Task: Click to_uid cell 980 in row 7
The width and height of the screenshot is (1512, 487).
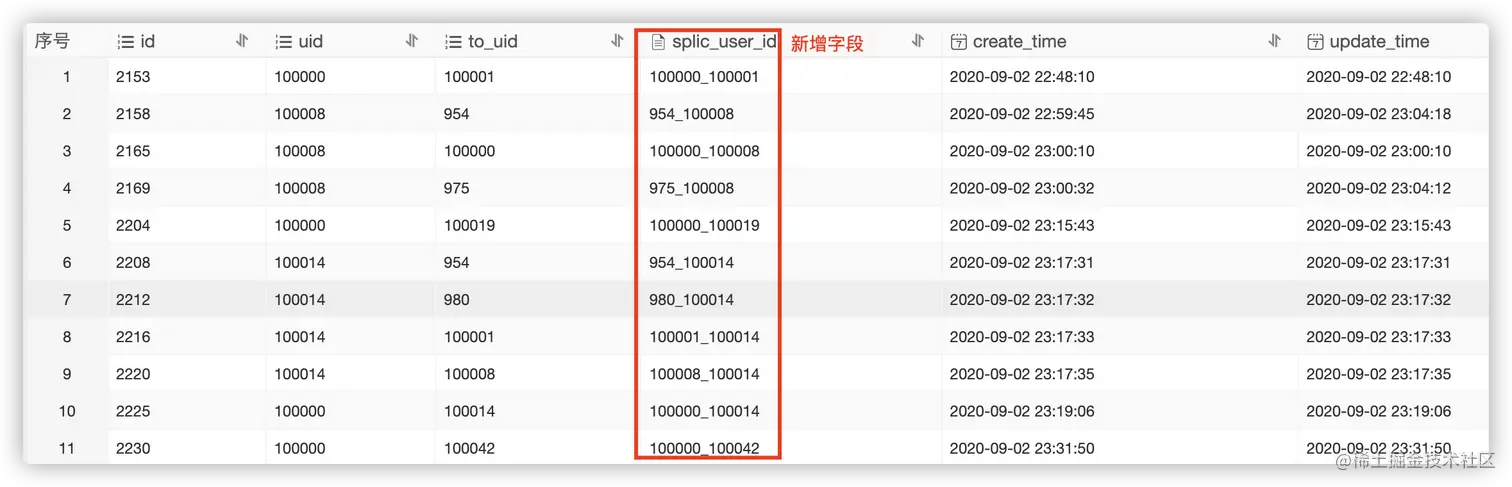Action: point(456,299)
